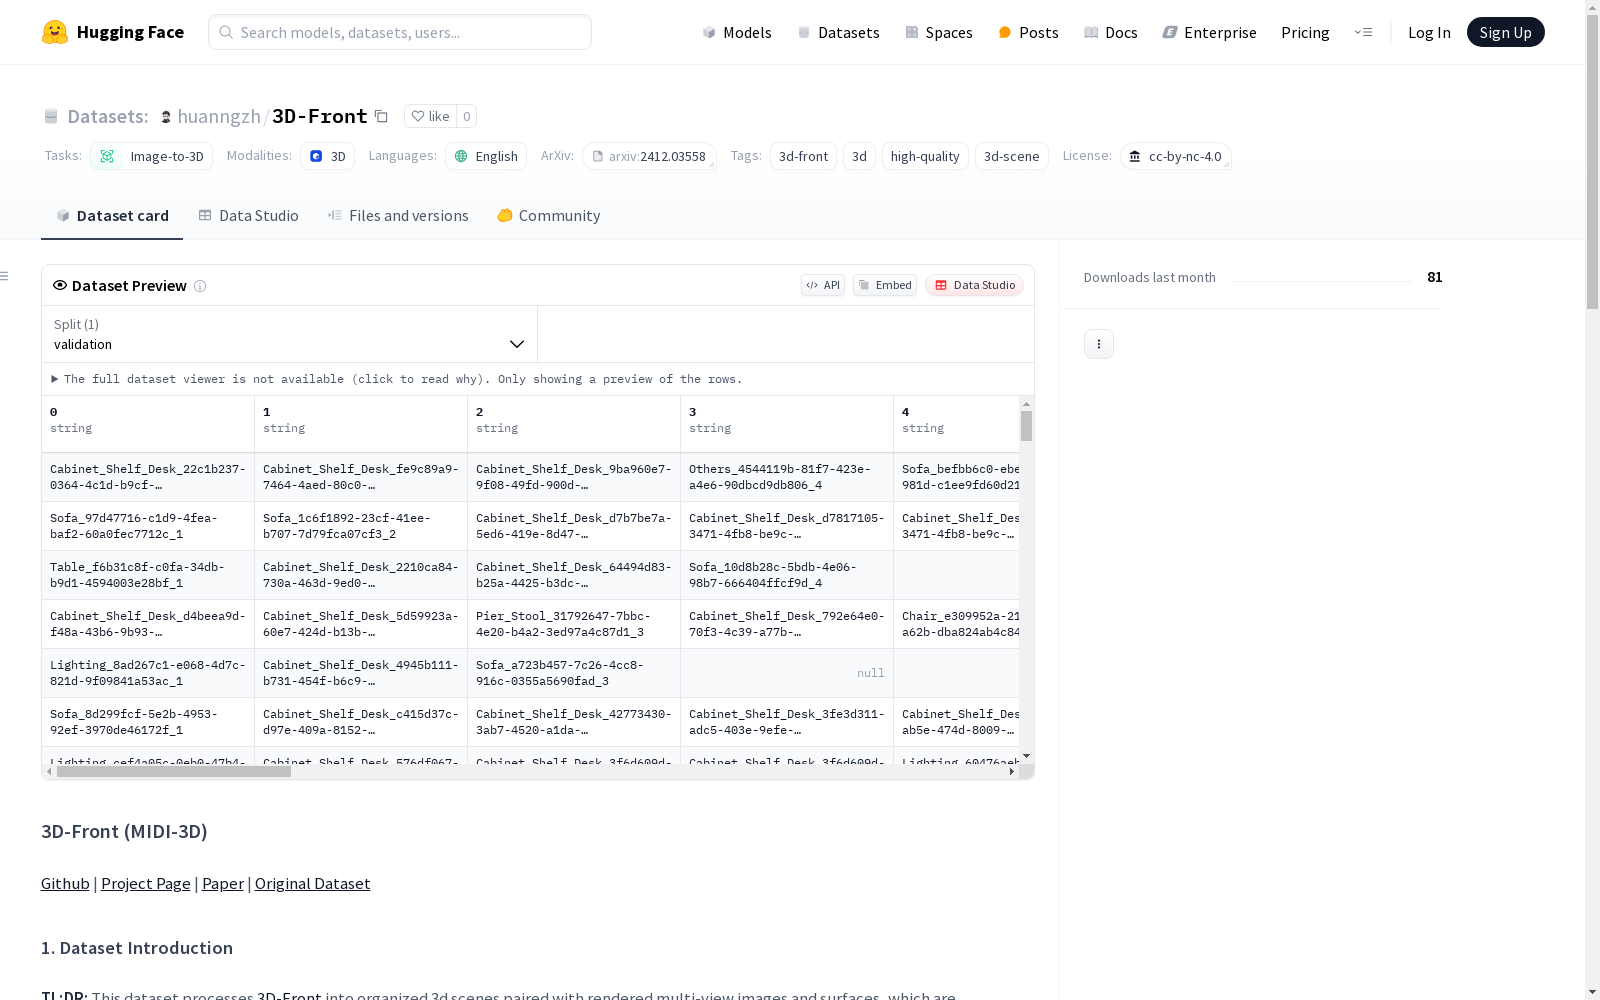Open the Split validation dropdown

tap(289, 334)
